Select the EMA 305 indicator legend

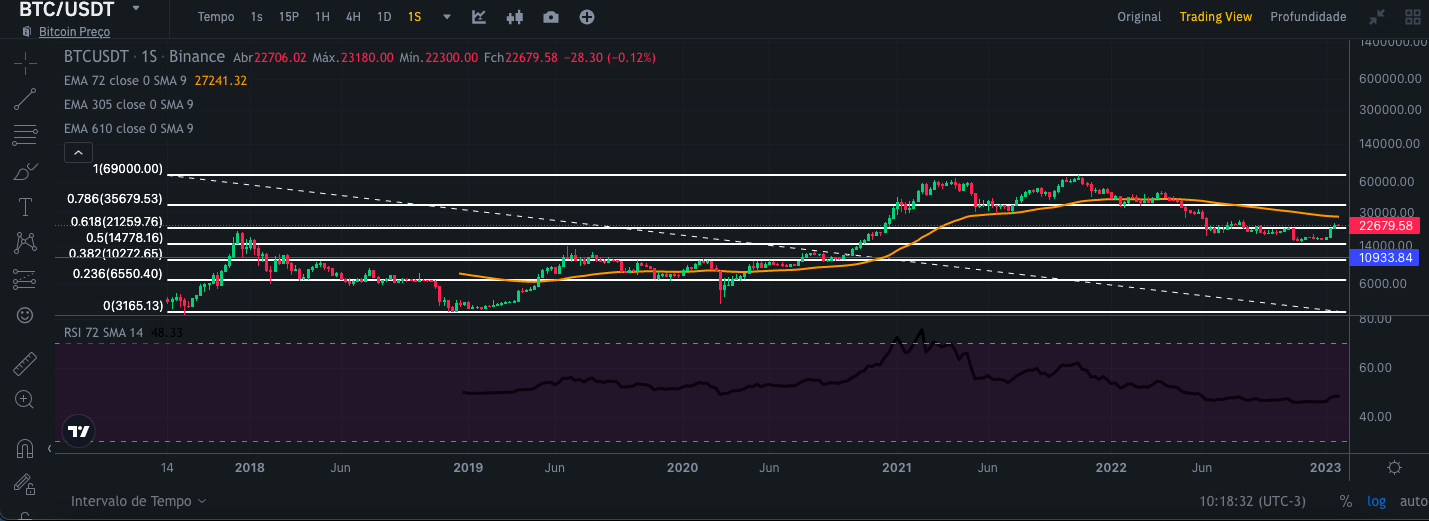[x=129, y=104]
